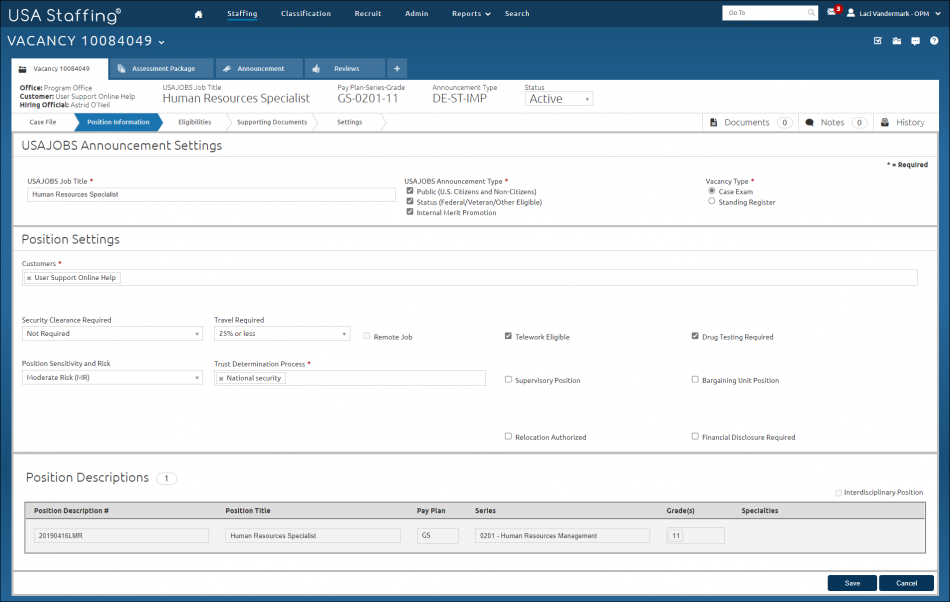Enable the Remote Job checkbox
Image resolution: width=950 pixels, height=602 pixels.
pos(367,336)
